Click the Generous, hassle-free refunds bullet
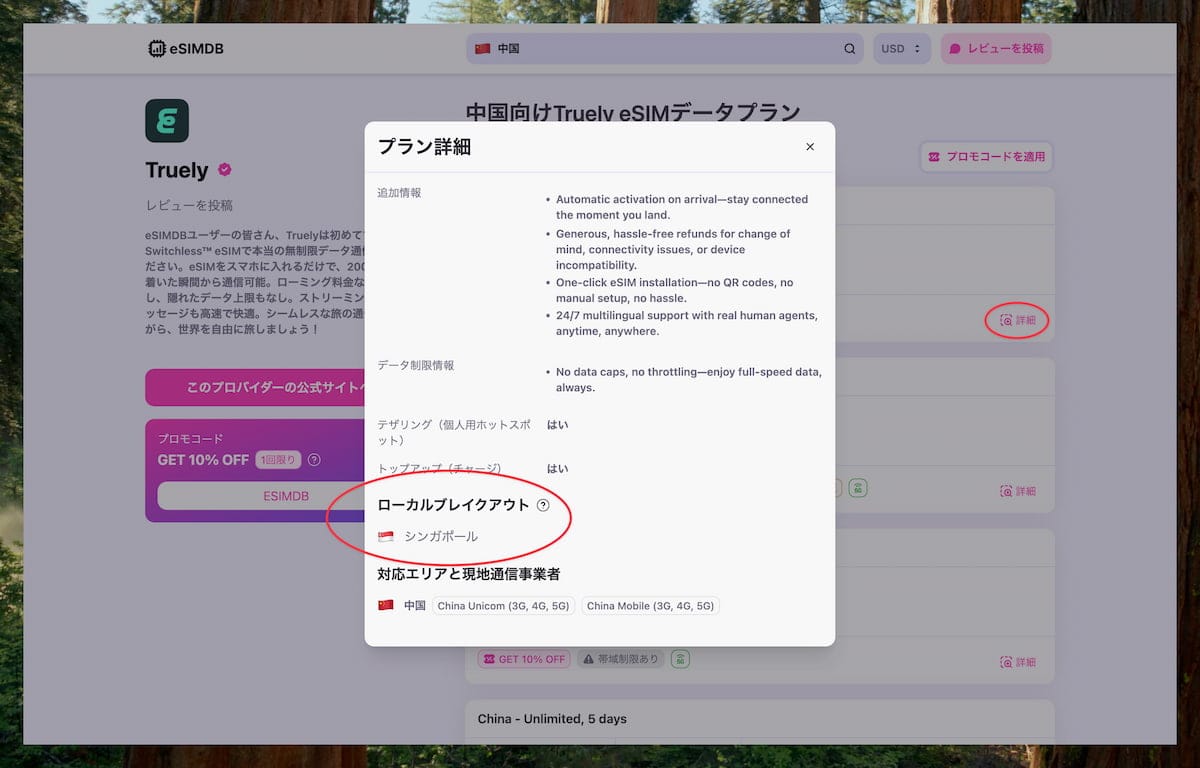Viewport: 1200px width, 768px height. click(673, 249)
